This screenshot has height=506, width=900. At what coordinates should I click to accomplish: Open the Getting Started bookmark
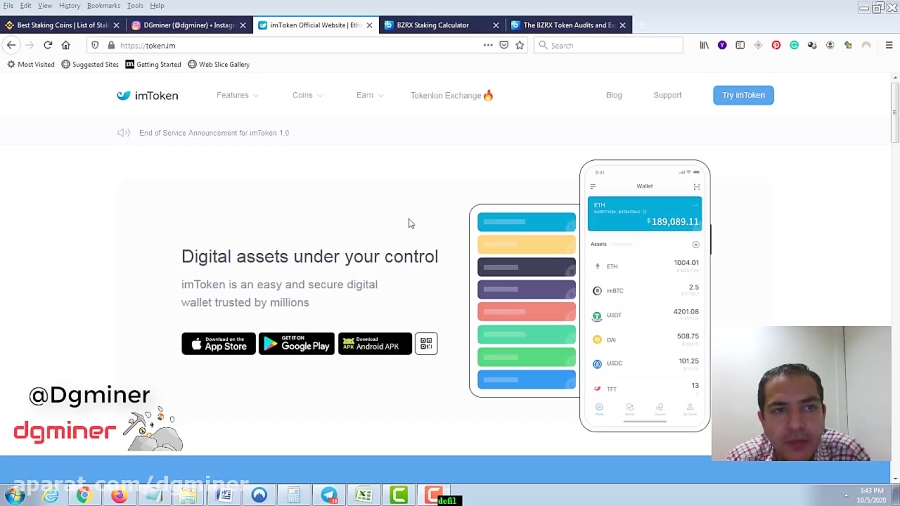tap(153, 64)
